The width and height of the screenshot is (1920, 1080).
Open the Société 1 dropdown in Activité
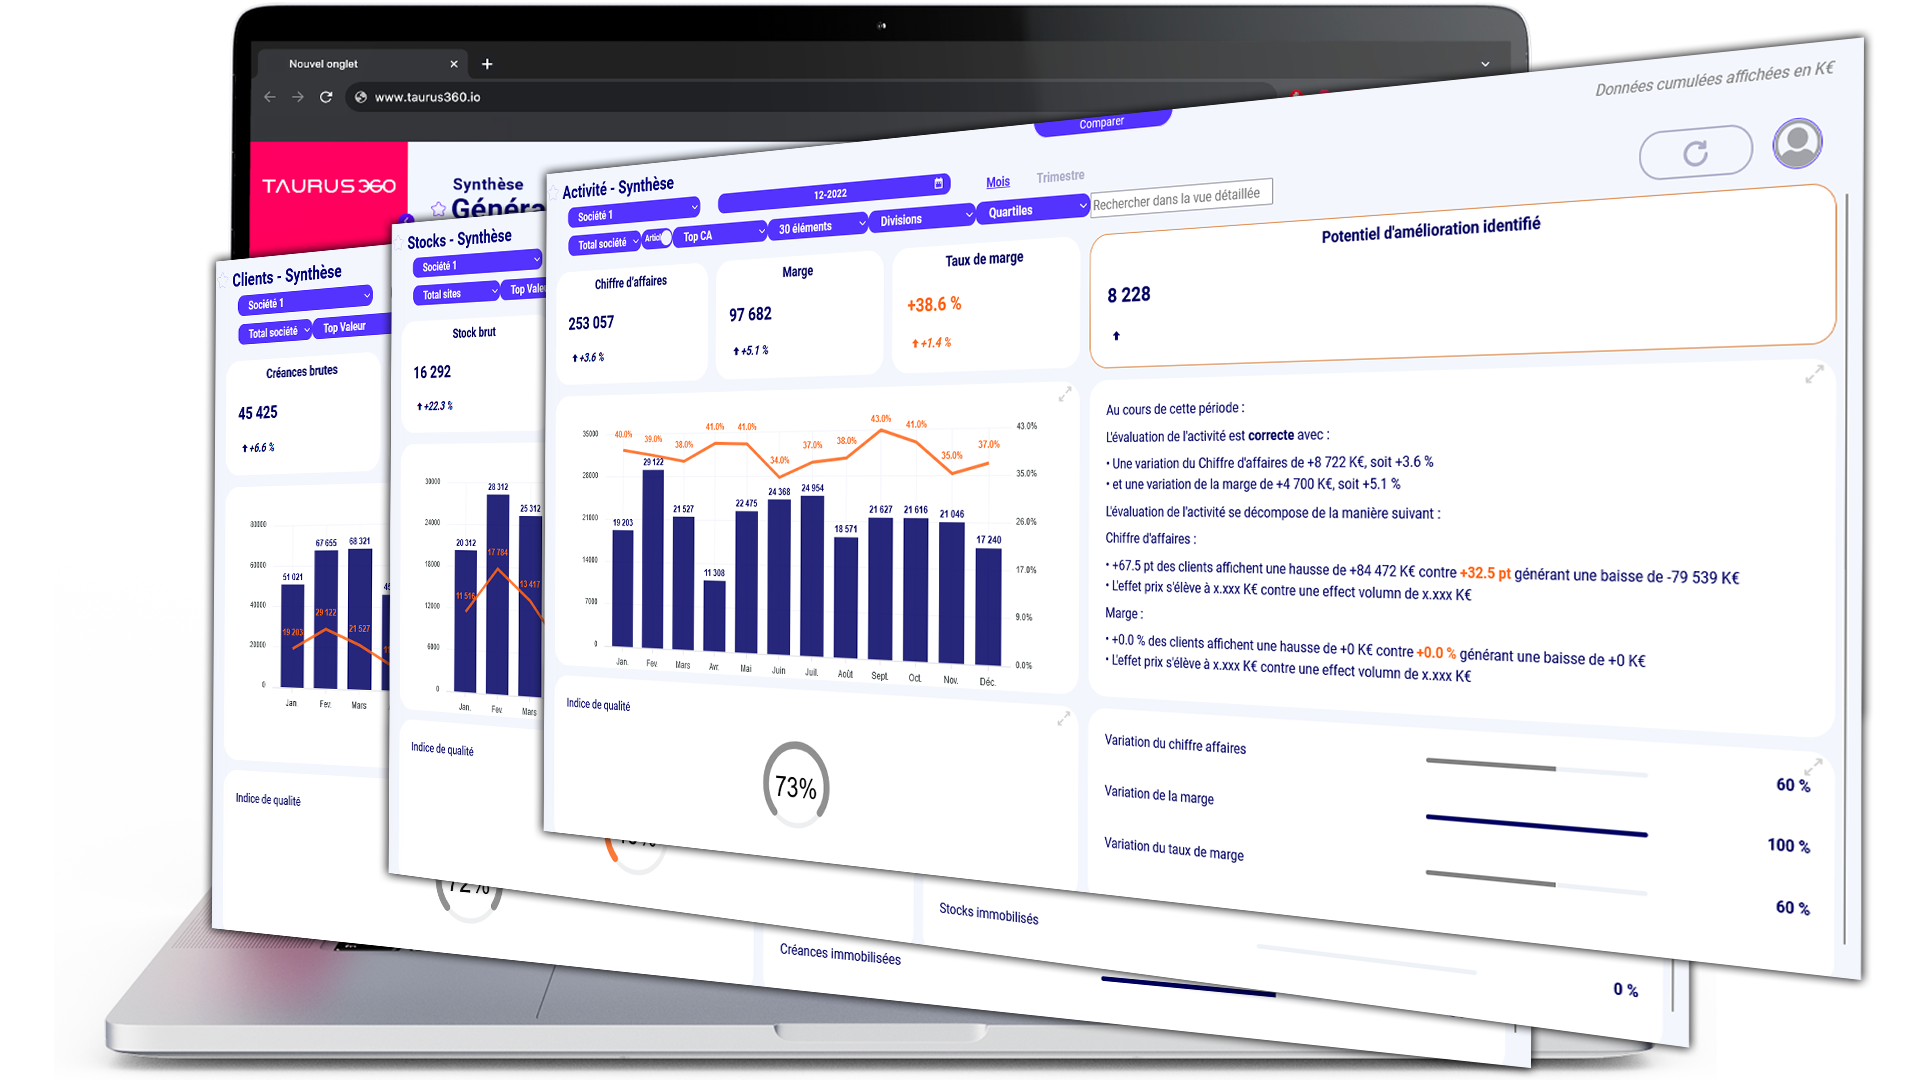[634, 212]
